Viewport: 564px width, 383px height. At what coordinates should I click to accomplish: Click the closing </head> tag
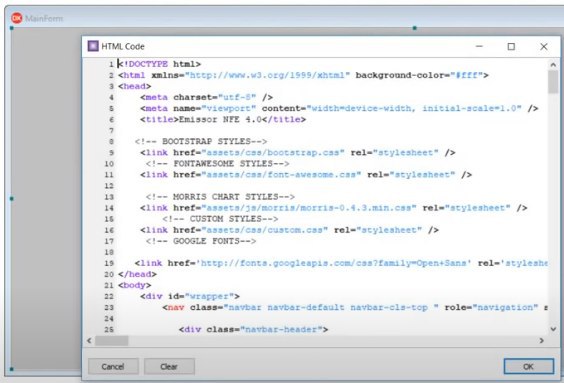pyautogui.click(x=137, y=274)
